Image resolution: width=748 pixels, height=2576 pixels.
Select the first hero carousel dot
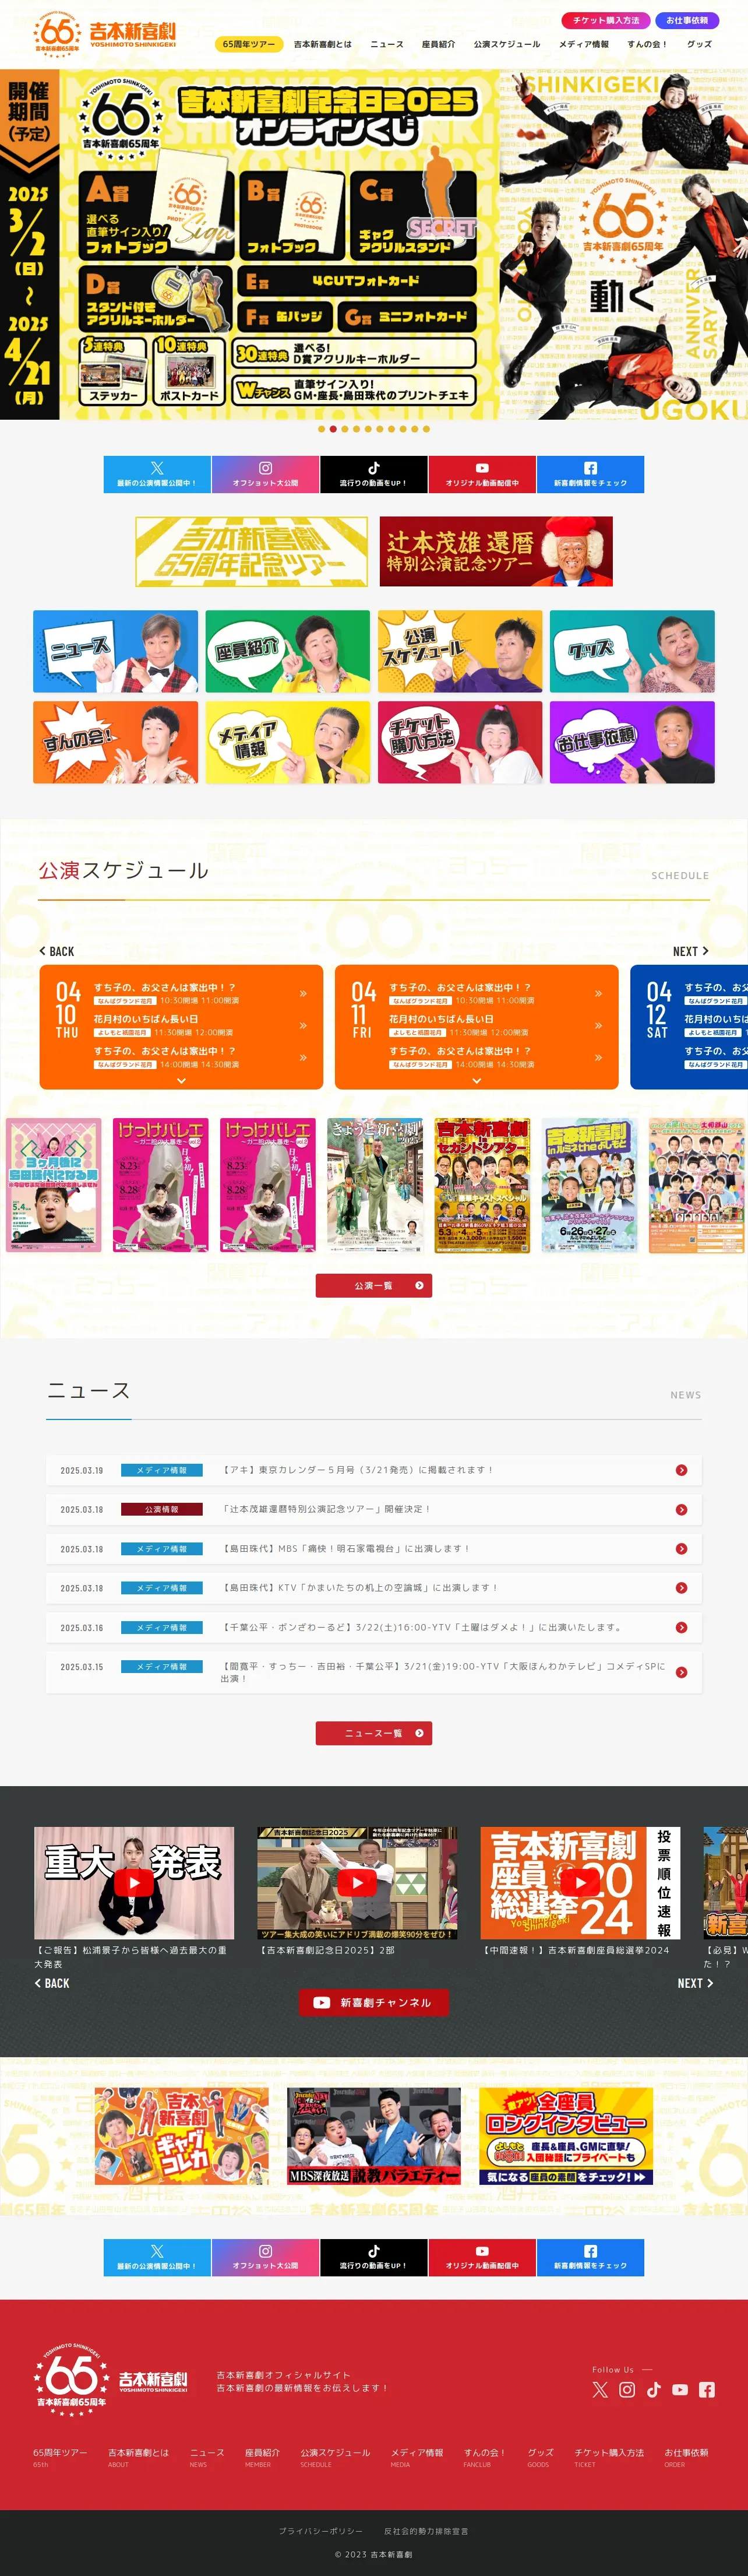[321, 428]
